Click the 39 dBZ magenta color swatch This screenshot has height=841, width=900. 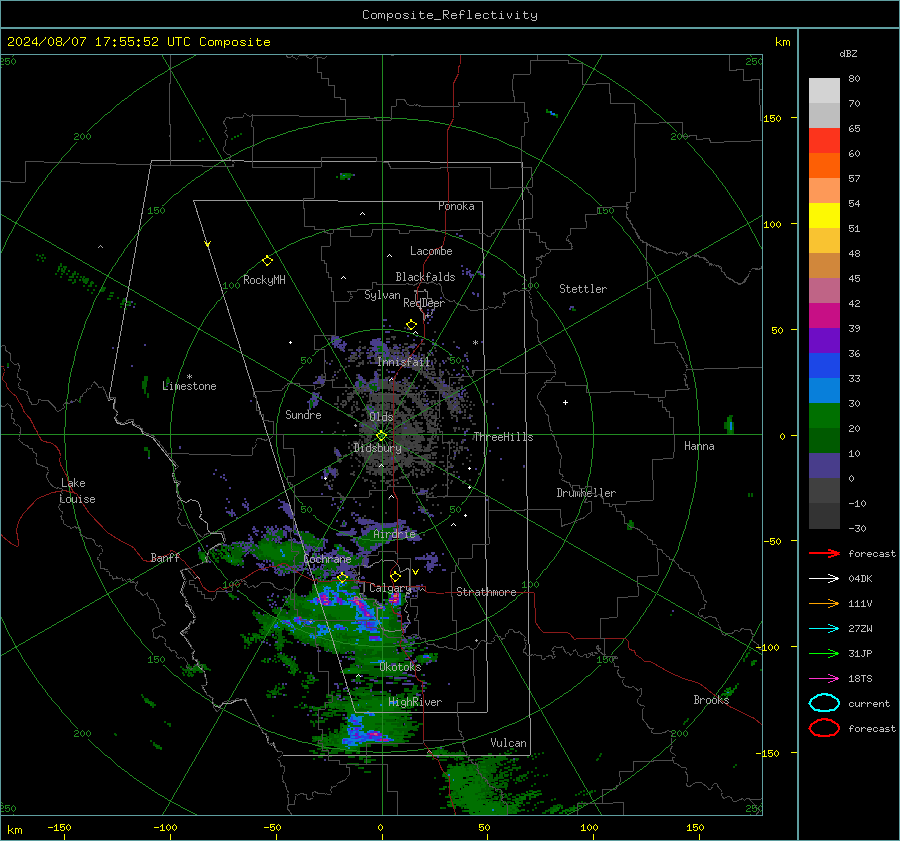click(824, 315)
